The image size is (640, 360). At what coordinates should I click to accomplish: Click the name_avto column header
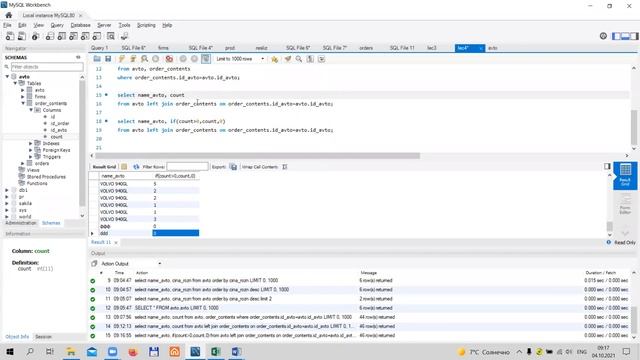113,176
